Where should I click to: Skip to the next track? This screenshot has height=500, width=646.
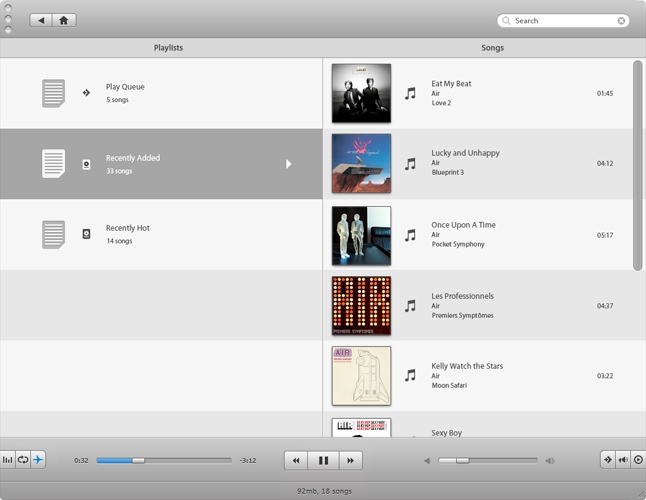(350, 461)
